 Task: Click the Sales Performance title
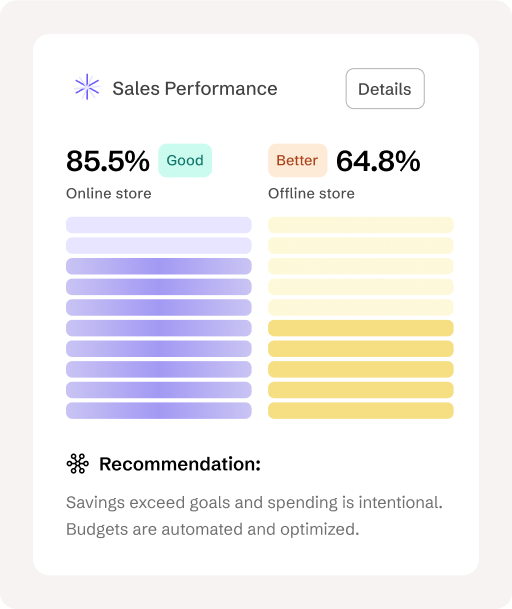[x=195, y=89]
